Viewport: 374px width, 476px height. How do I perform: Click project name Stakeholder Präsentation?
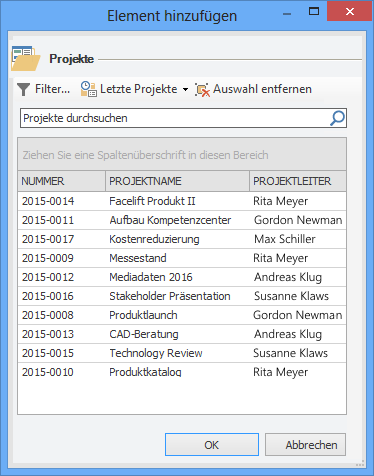tap(170, 296)
